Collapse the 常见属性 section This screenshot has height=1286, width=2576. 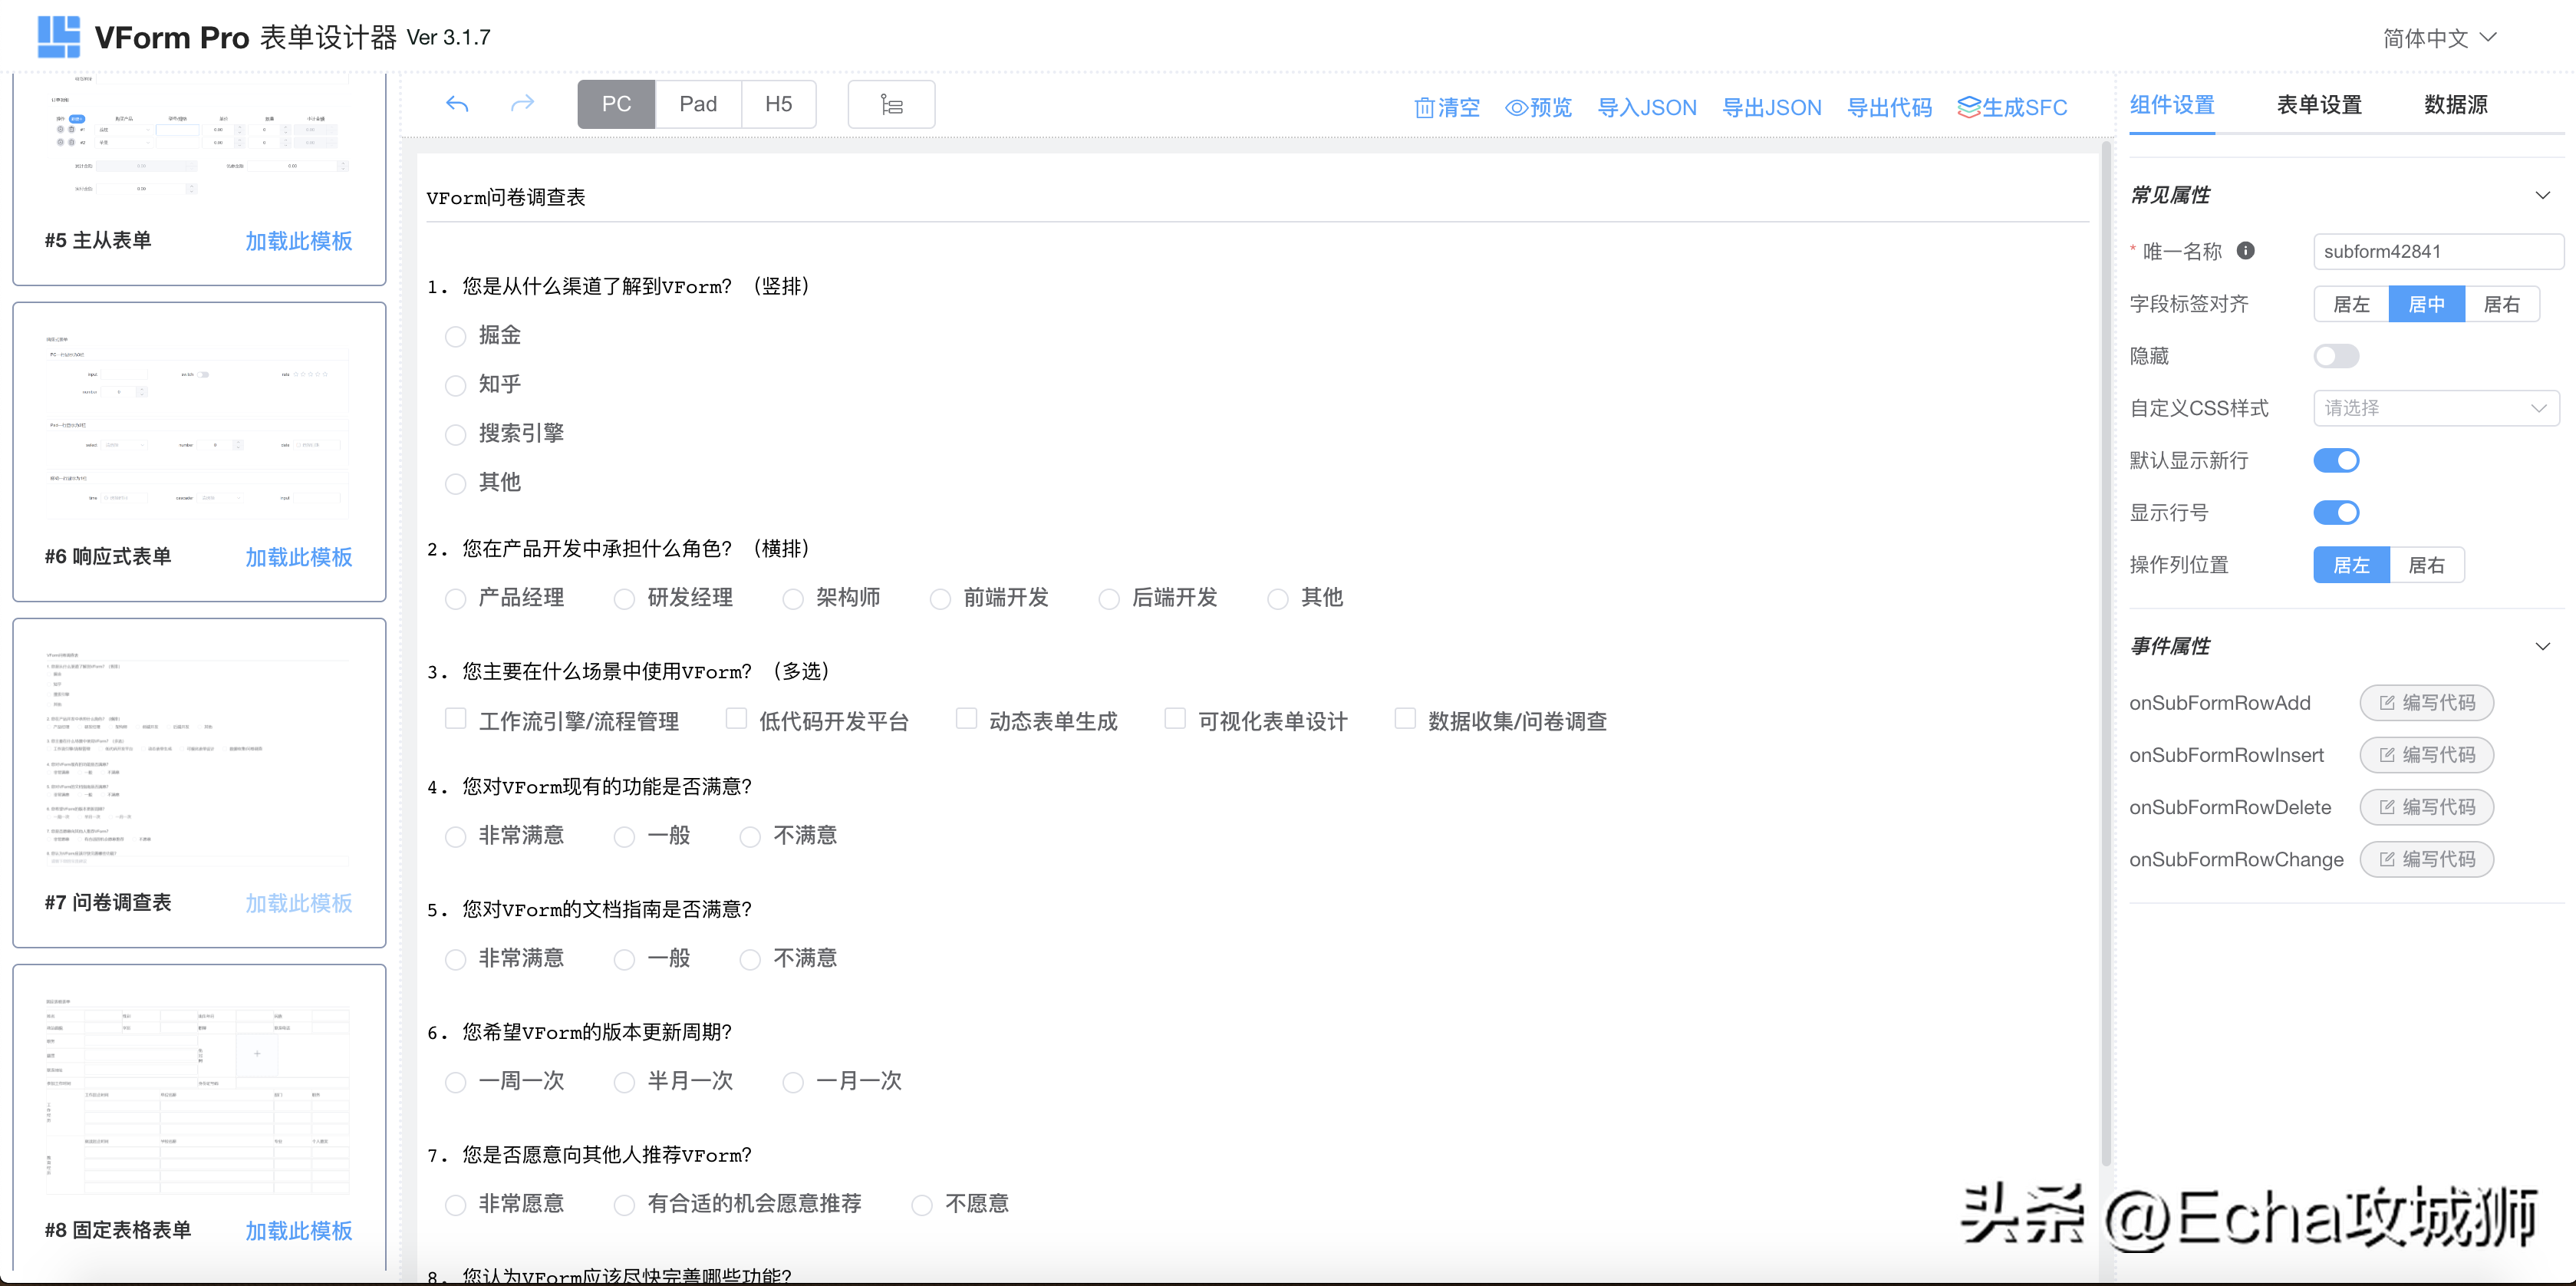pos(2543,195)
